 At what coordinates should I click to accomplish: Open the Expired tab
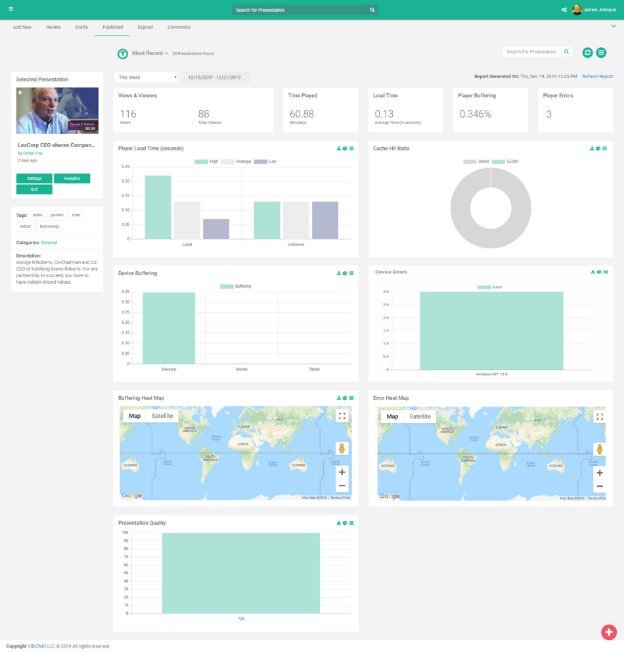[x=145, y=27]
